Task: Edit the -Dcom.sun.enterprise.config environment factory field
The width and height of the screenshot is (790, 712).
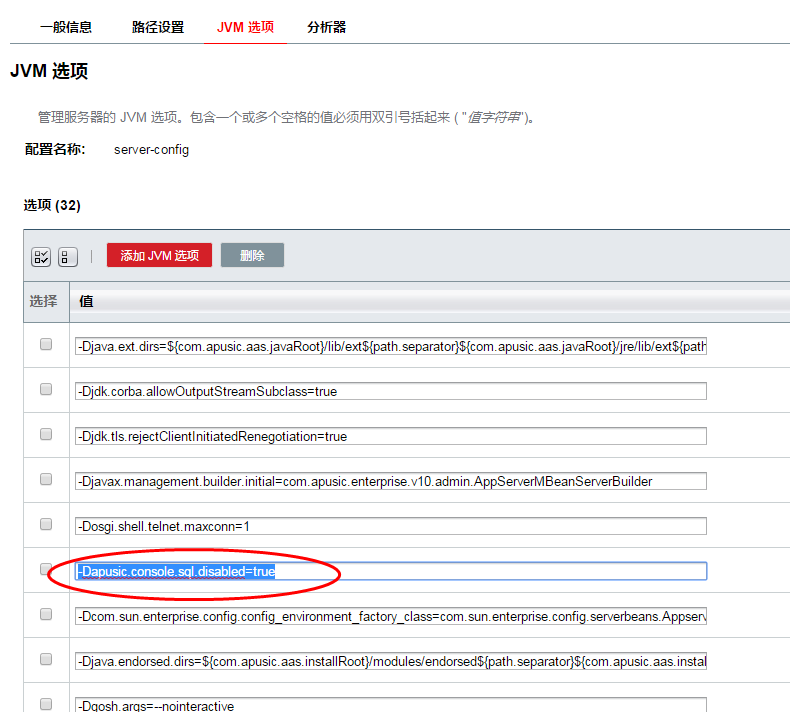Action: pos(391,616)
